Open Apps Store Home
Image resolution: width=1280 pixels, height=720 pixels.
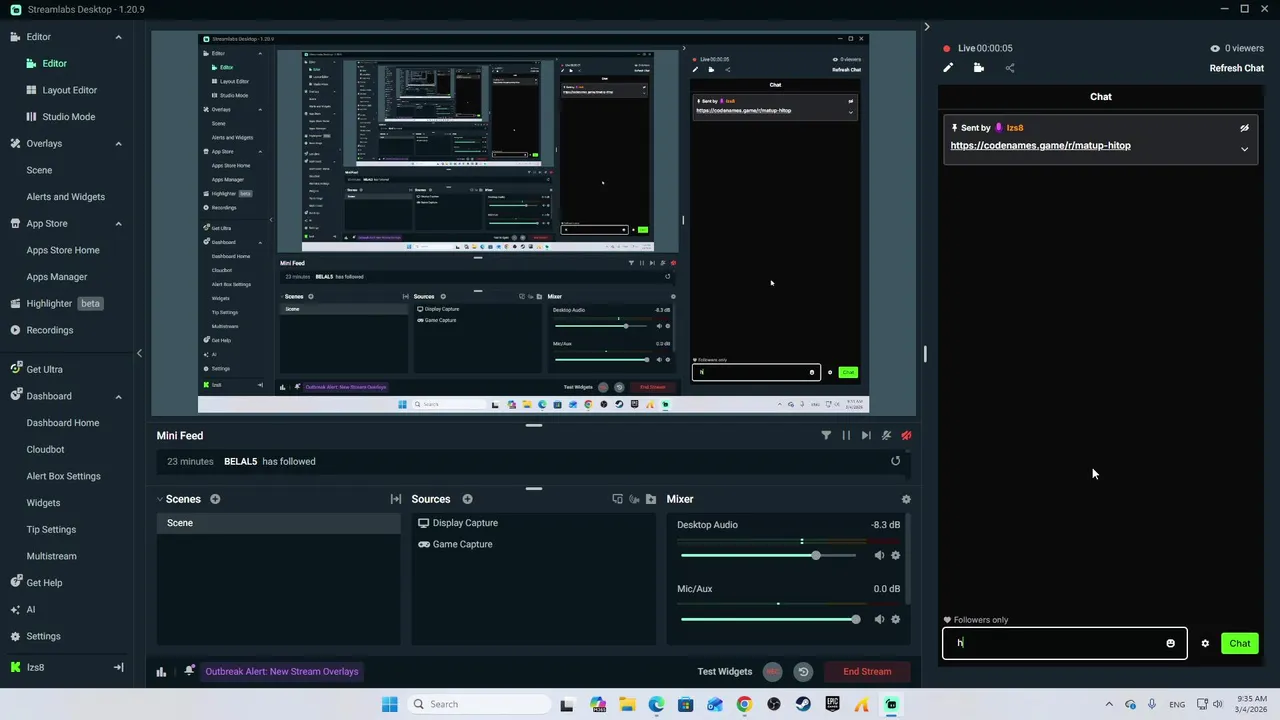click(x=63, y=250)
